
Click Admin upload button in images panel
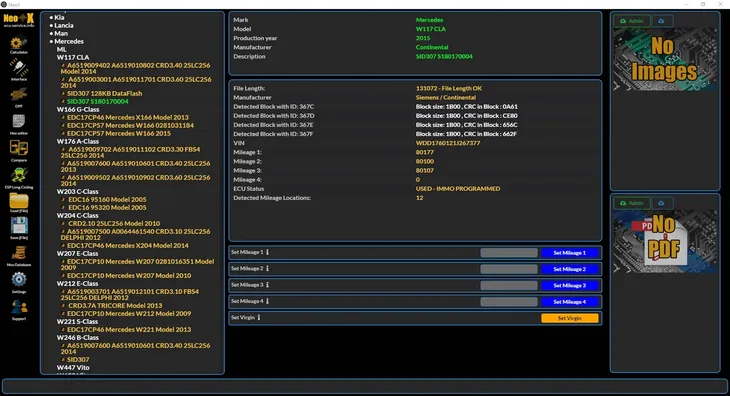tap(632, 21)
